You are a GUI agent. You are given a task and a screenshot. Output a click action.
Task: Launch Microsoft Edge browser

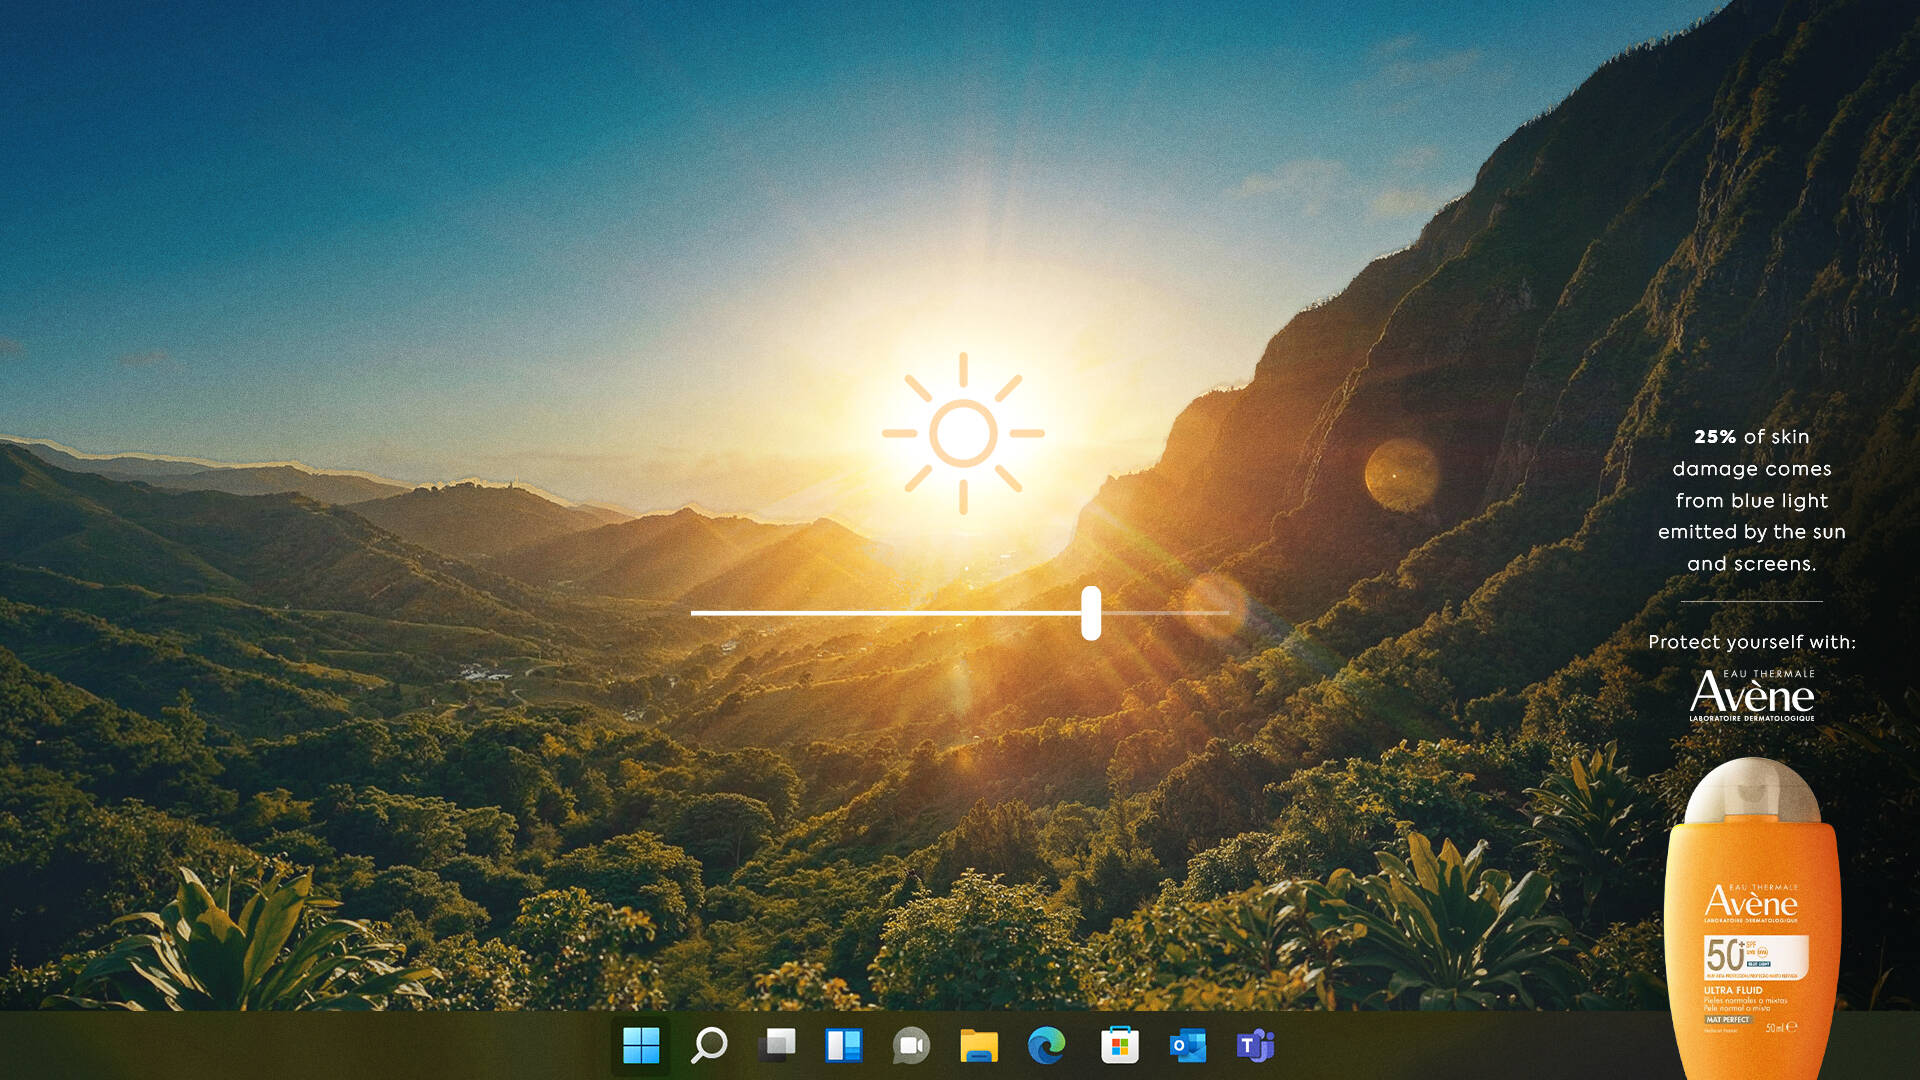(1047, 1046)
